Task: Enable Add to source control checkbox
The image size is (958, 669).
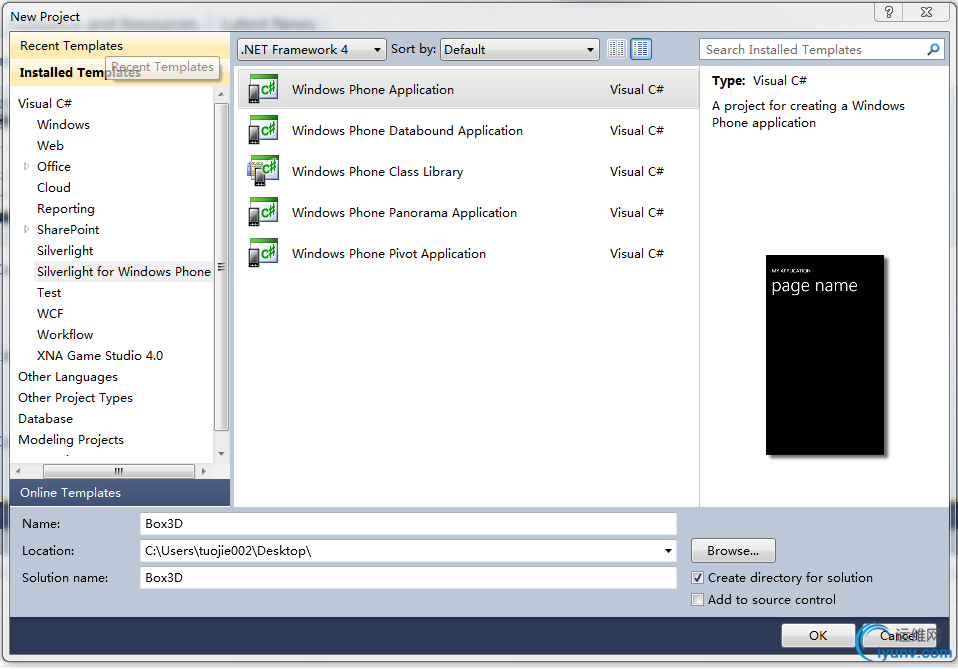Action: point(697,599)
